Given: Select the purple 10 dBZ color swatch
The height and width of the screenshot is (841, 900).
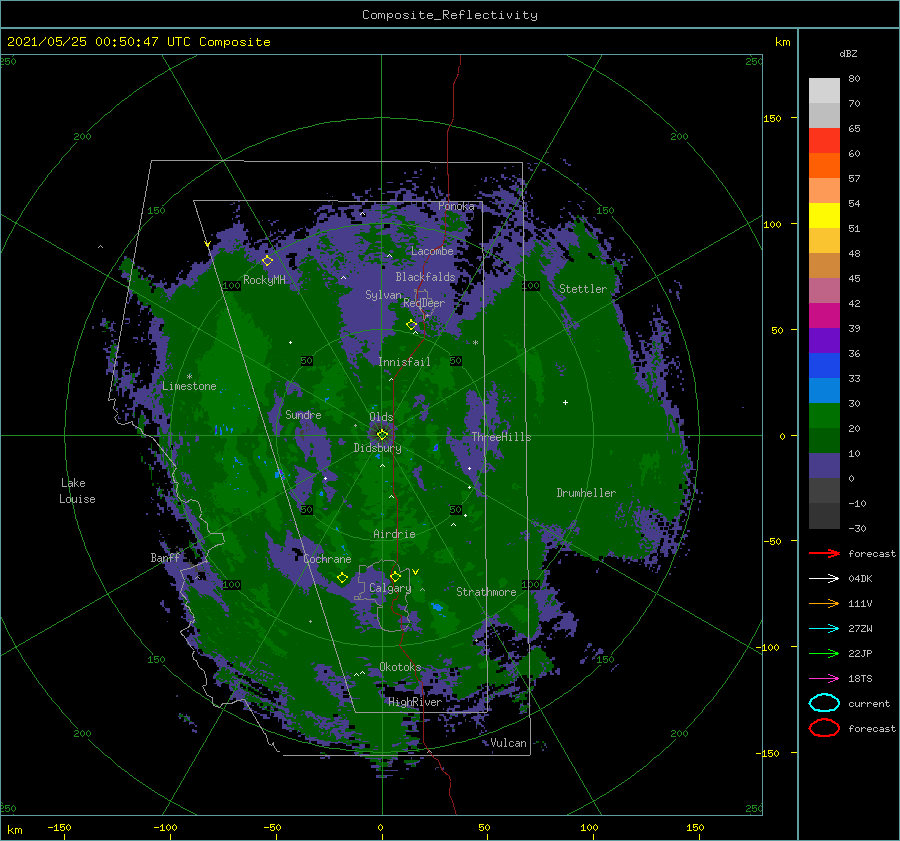Looking at the screenshot, I should 824,465.
